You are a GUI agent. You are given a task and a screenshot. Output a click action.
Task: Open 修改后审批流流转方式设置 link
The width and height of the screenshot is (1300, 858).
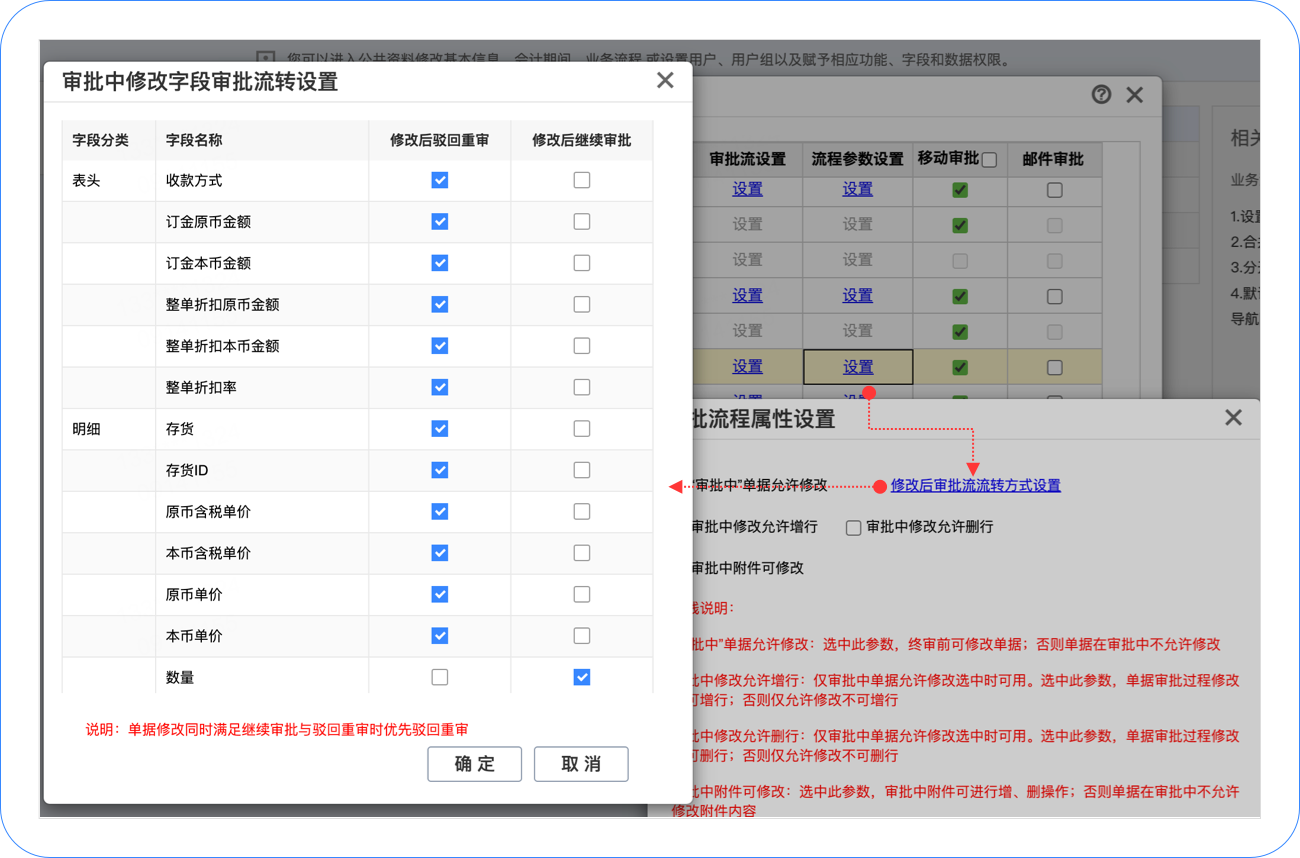(975, 486)
